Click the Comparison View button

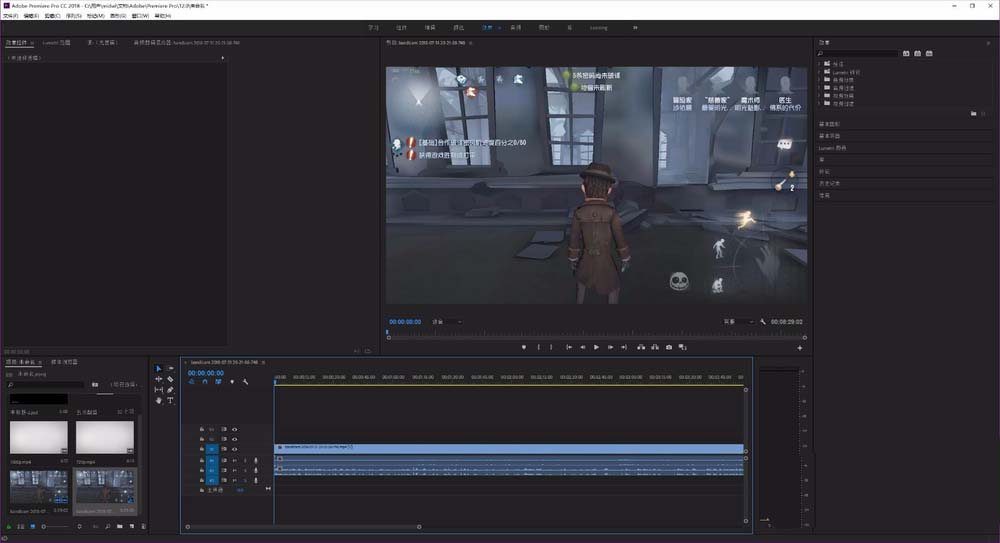[x=682, y=347]
